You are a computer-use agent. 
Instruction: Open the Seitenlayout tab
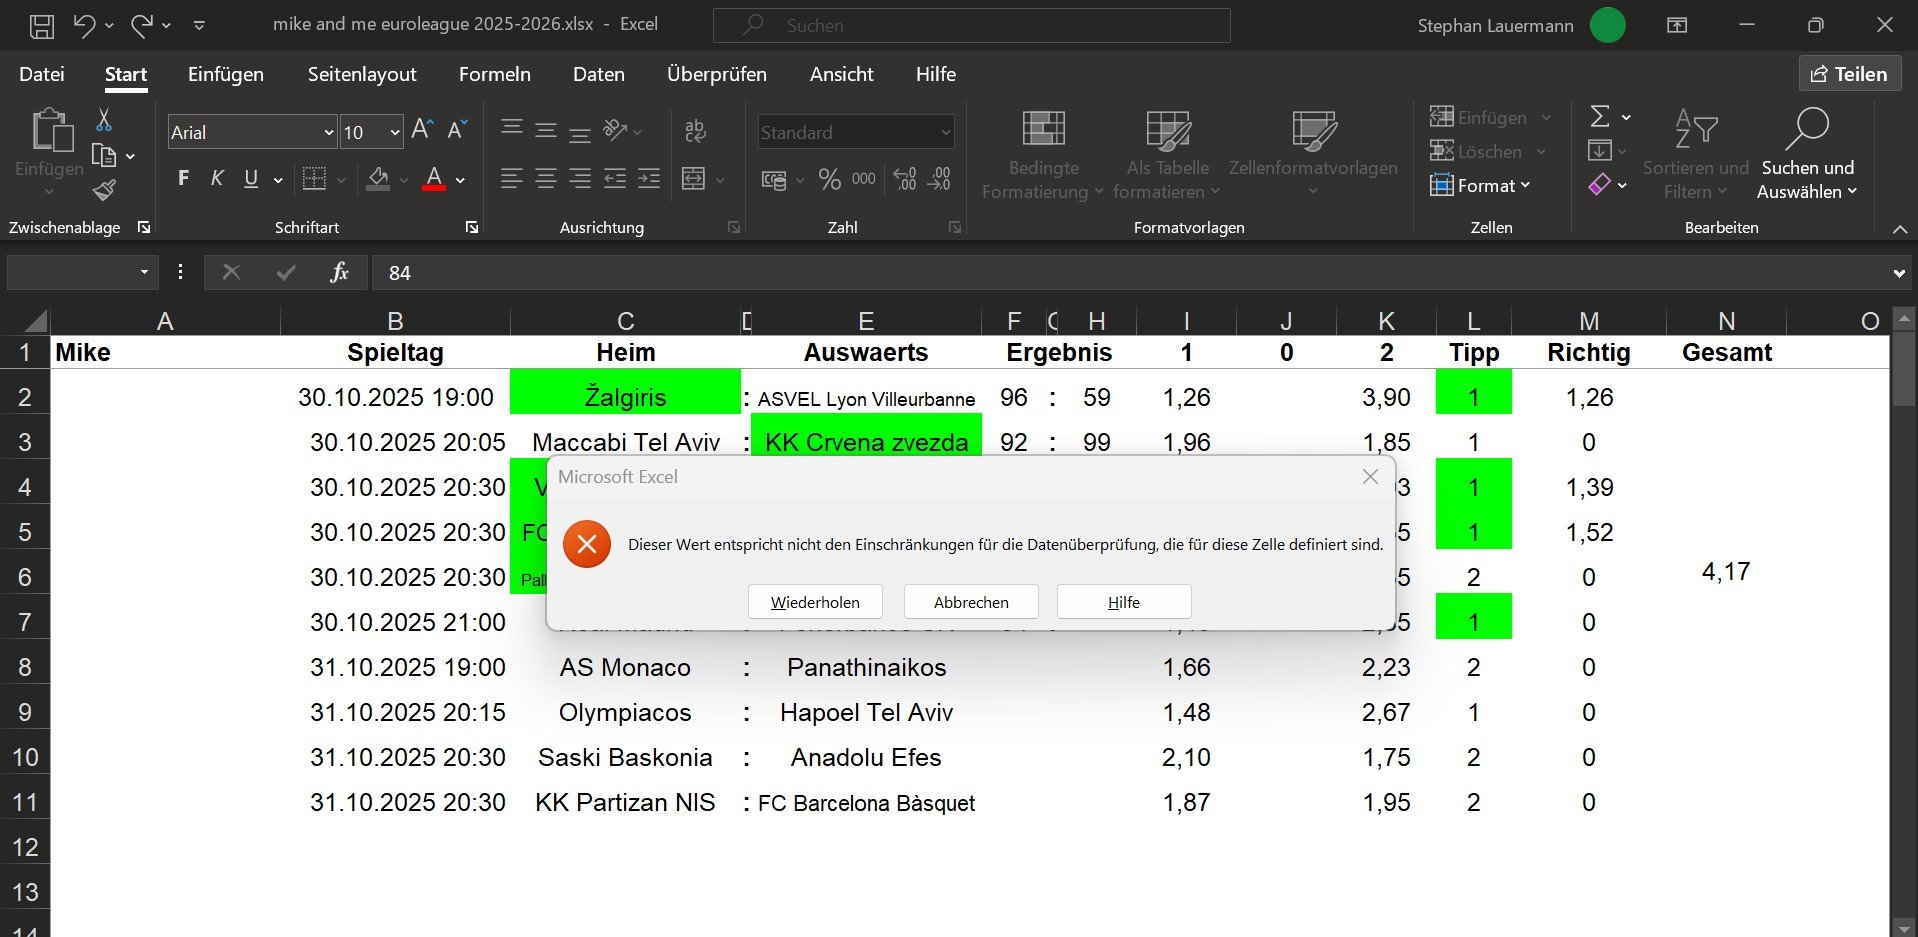click(362, 74)
